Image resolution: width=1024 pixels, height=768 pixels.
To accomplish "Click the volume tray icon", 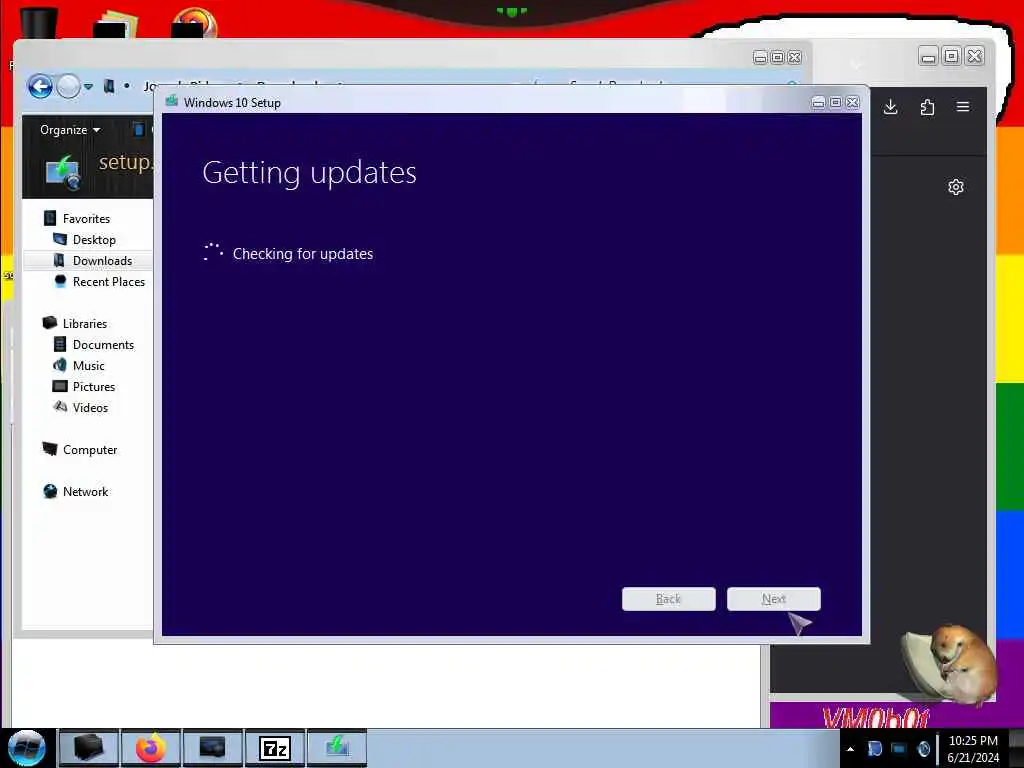I will click(x=923, y=749).
